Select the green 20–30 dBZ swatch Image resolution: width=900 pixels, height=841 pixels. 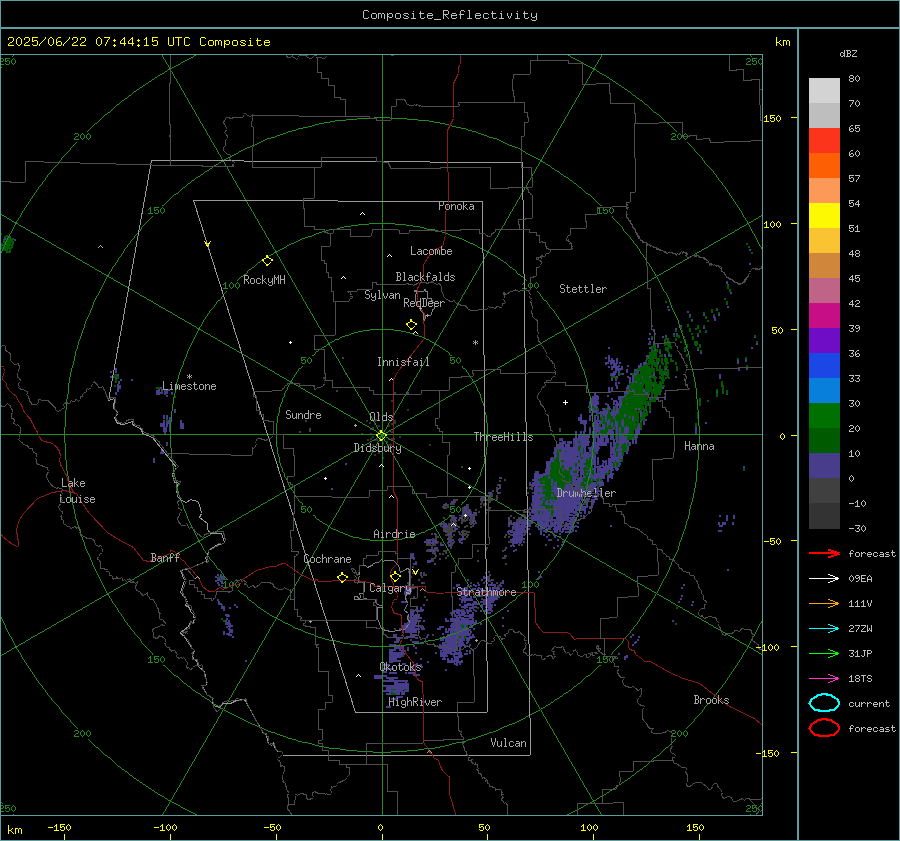(824, 416)
